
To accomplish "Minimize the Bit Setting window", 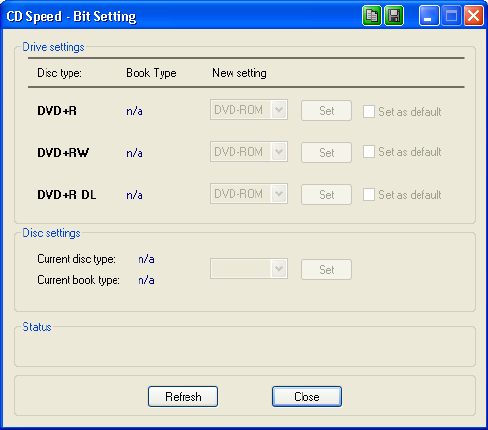I will pos(429,15).
